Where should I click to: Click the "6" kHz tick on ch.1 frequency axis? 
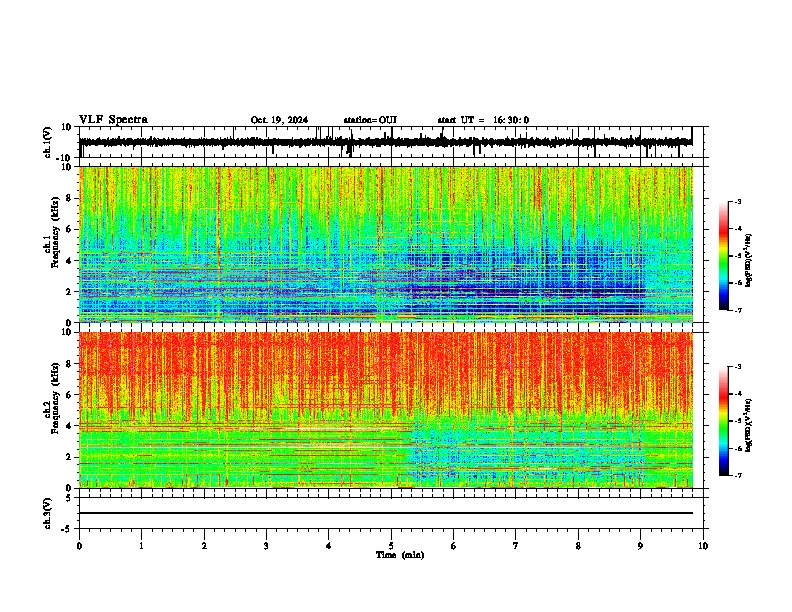point(69,229)
